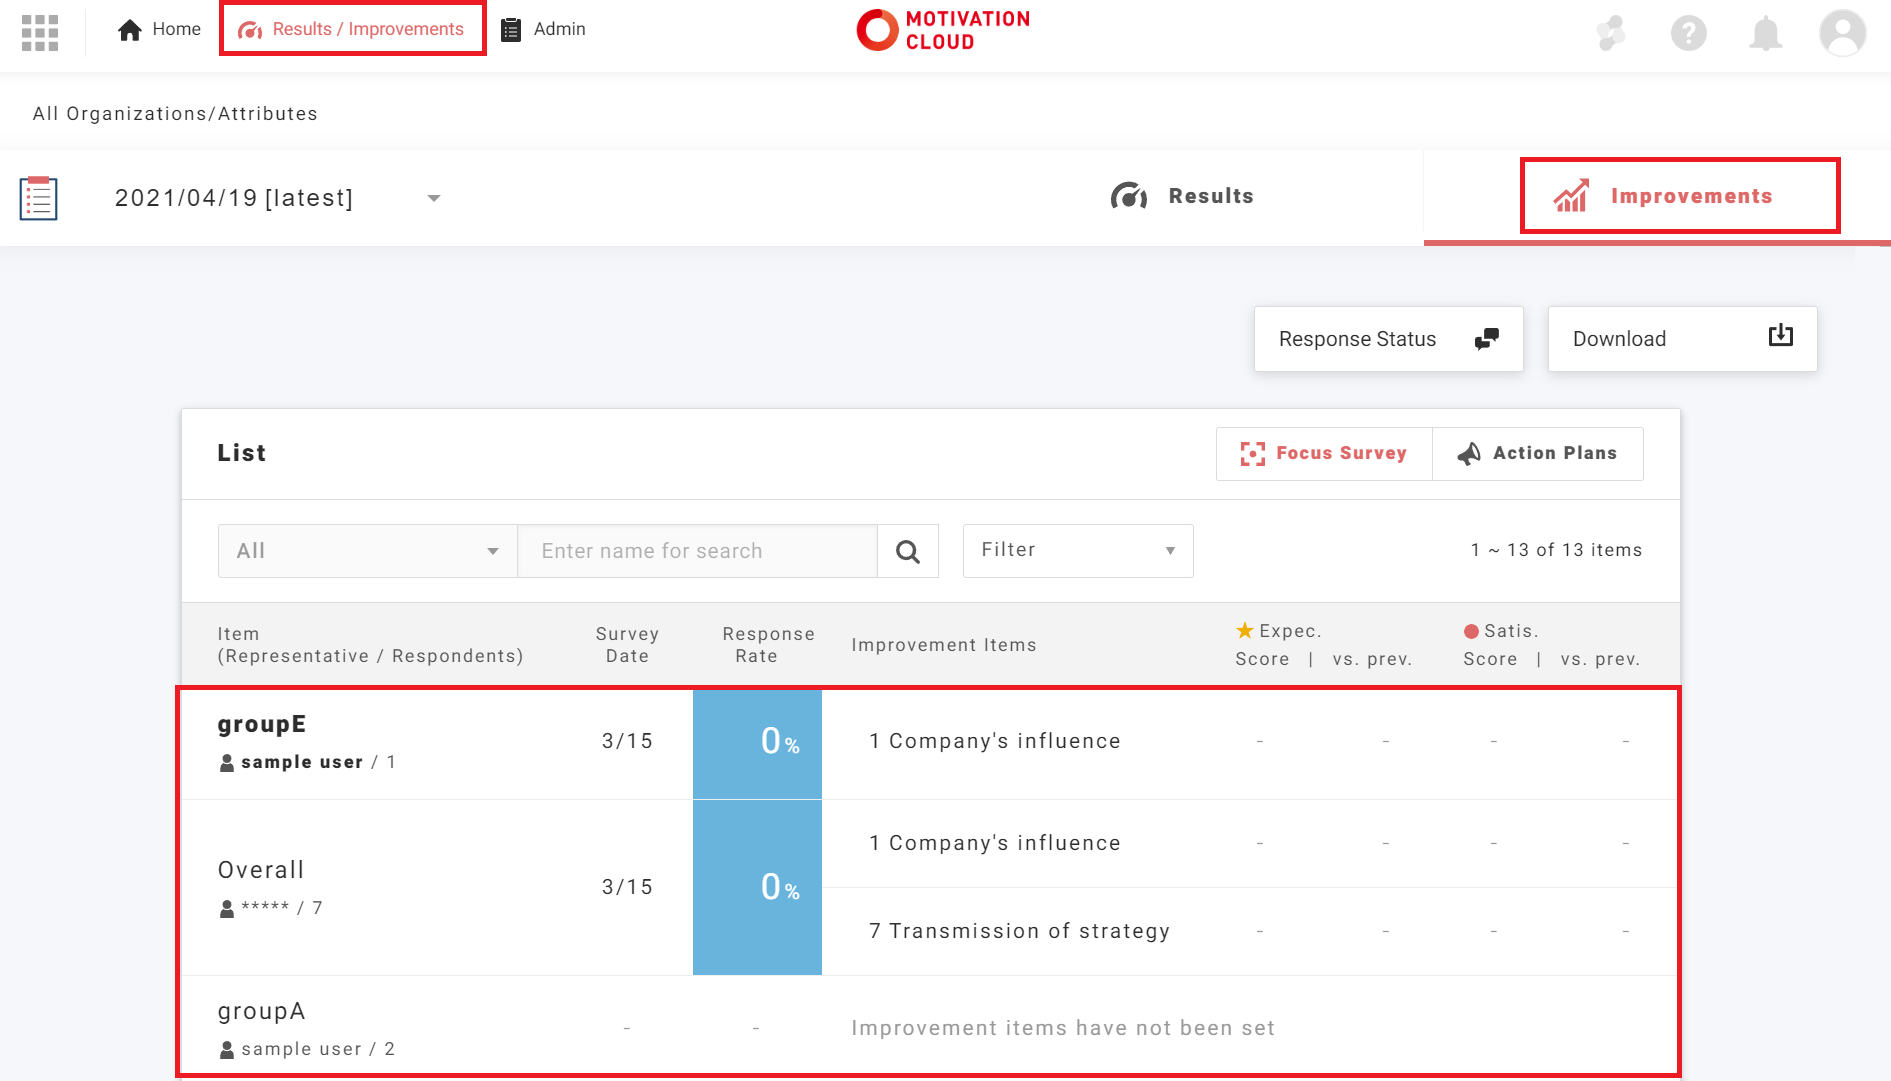Click the Motivation Cloud logo
1891x1081 pixels.
tap(944, 30)
